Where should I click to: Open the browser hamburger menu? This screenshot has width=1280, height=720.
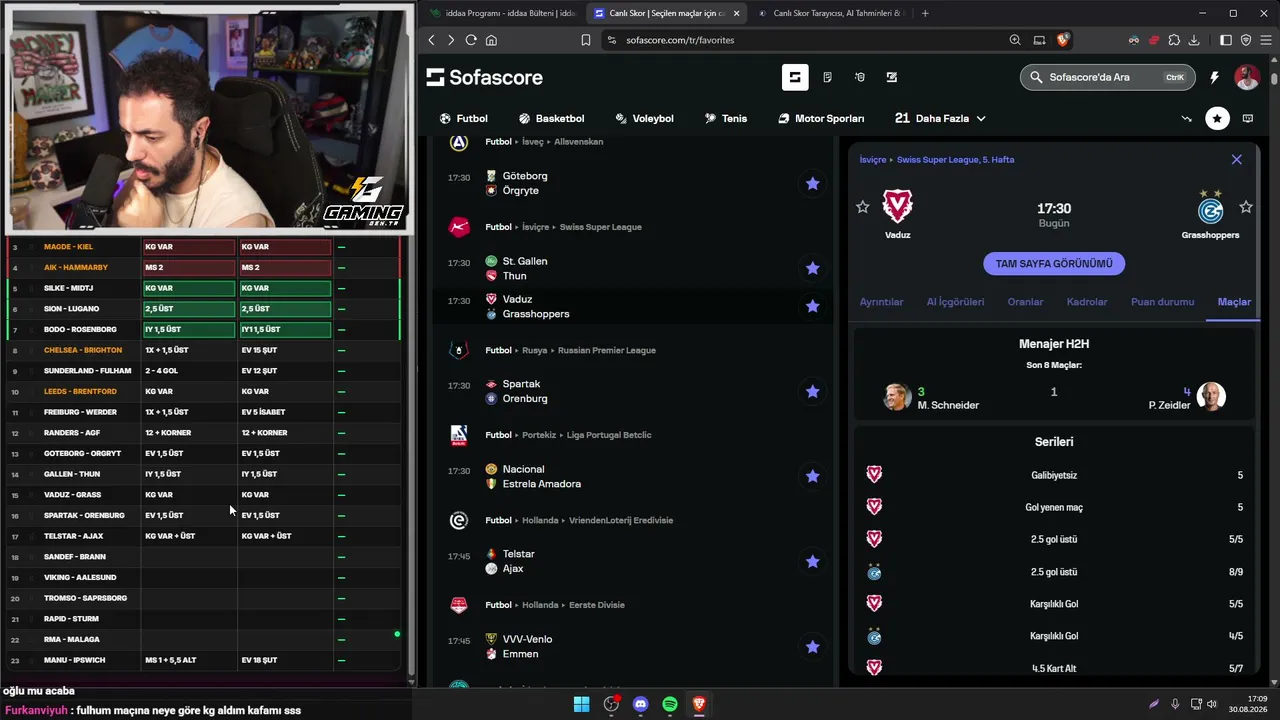(x=1265, y=40)
